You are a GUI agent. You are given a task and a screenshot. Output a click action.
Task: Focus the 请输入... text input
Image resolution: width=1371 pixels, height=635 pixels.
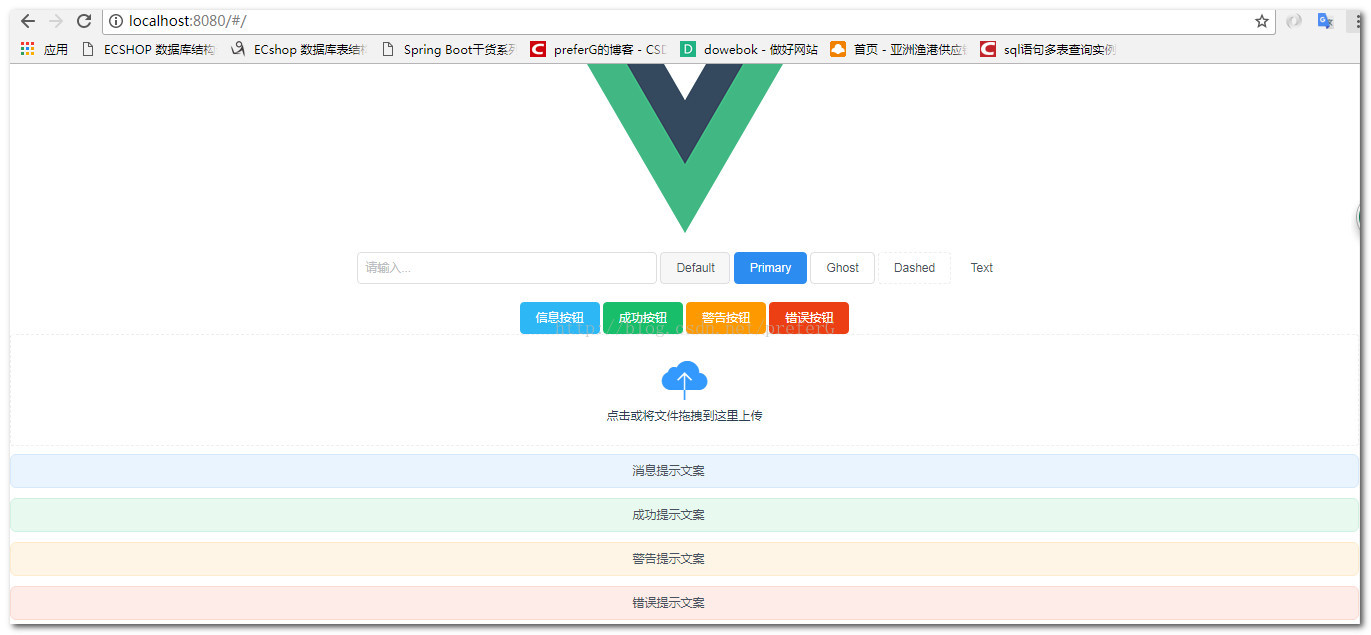(507, 268)
